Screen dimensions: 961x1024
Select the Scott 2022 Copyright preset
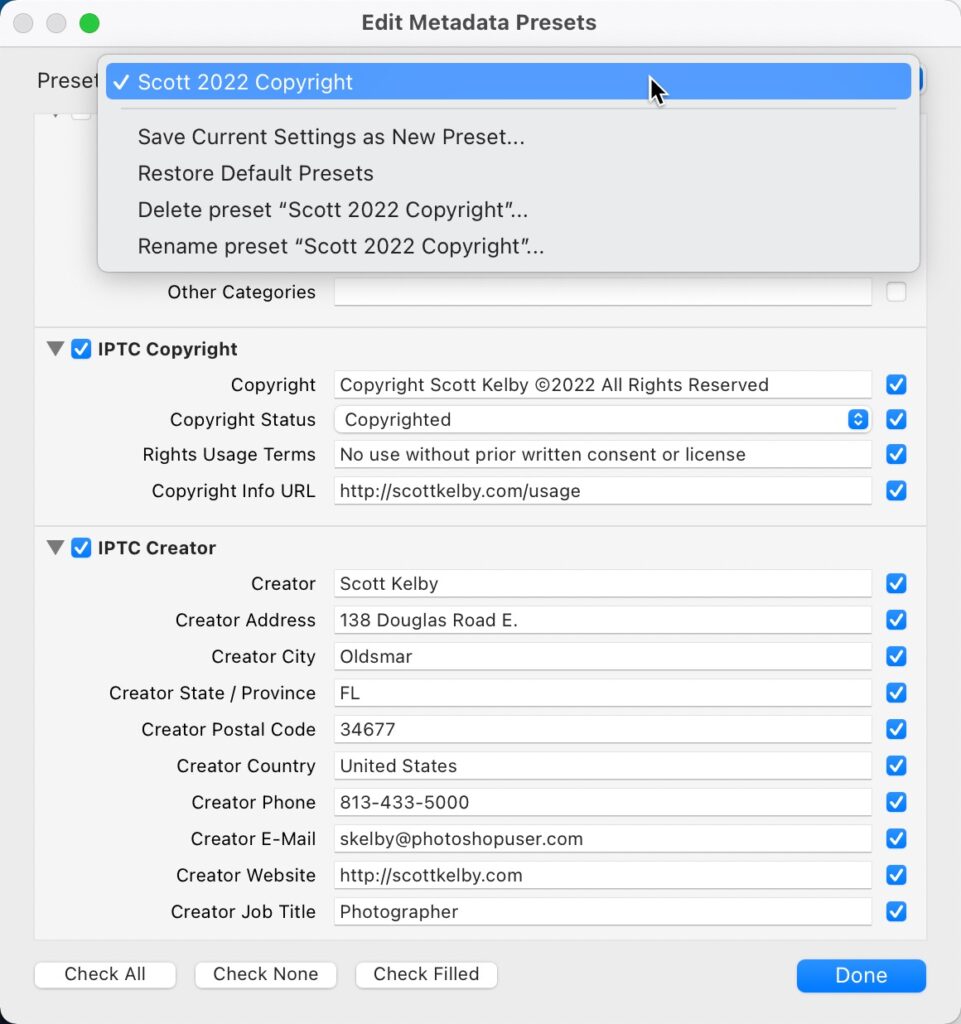508,82
